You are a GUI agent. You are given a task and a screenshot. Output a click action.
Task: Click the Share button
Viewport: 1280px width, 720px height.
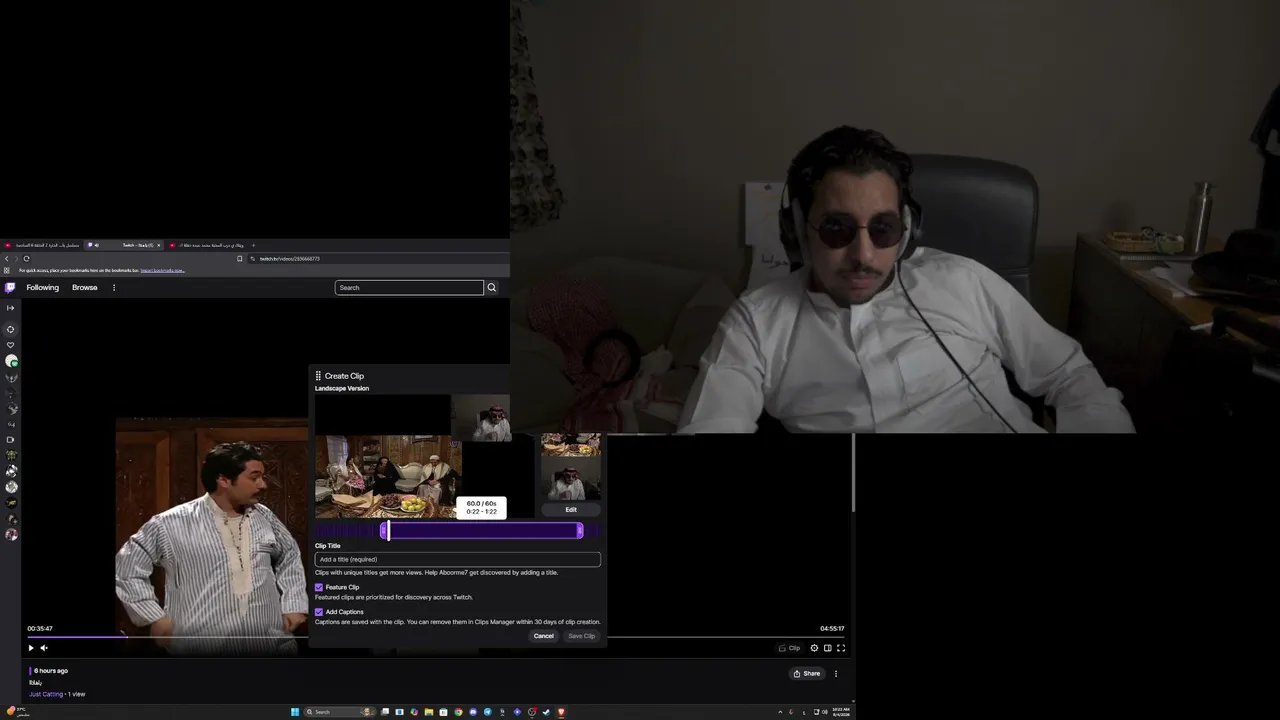[806, 674]
